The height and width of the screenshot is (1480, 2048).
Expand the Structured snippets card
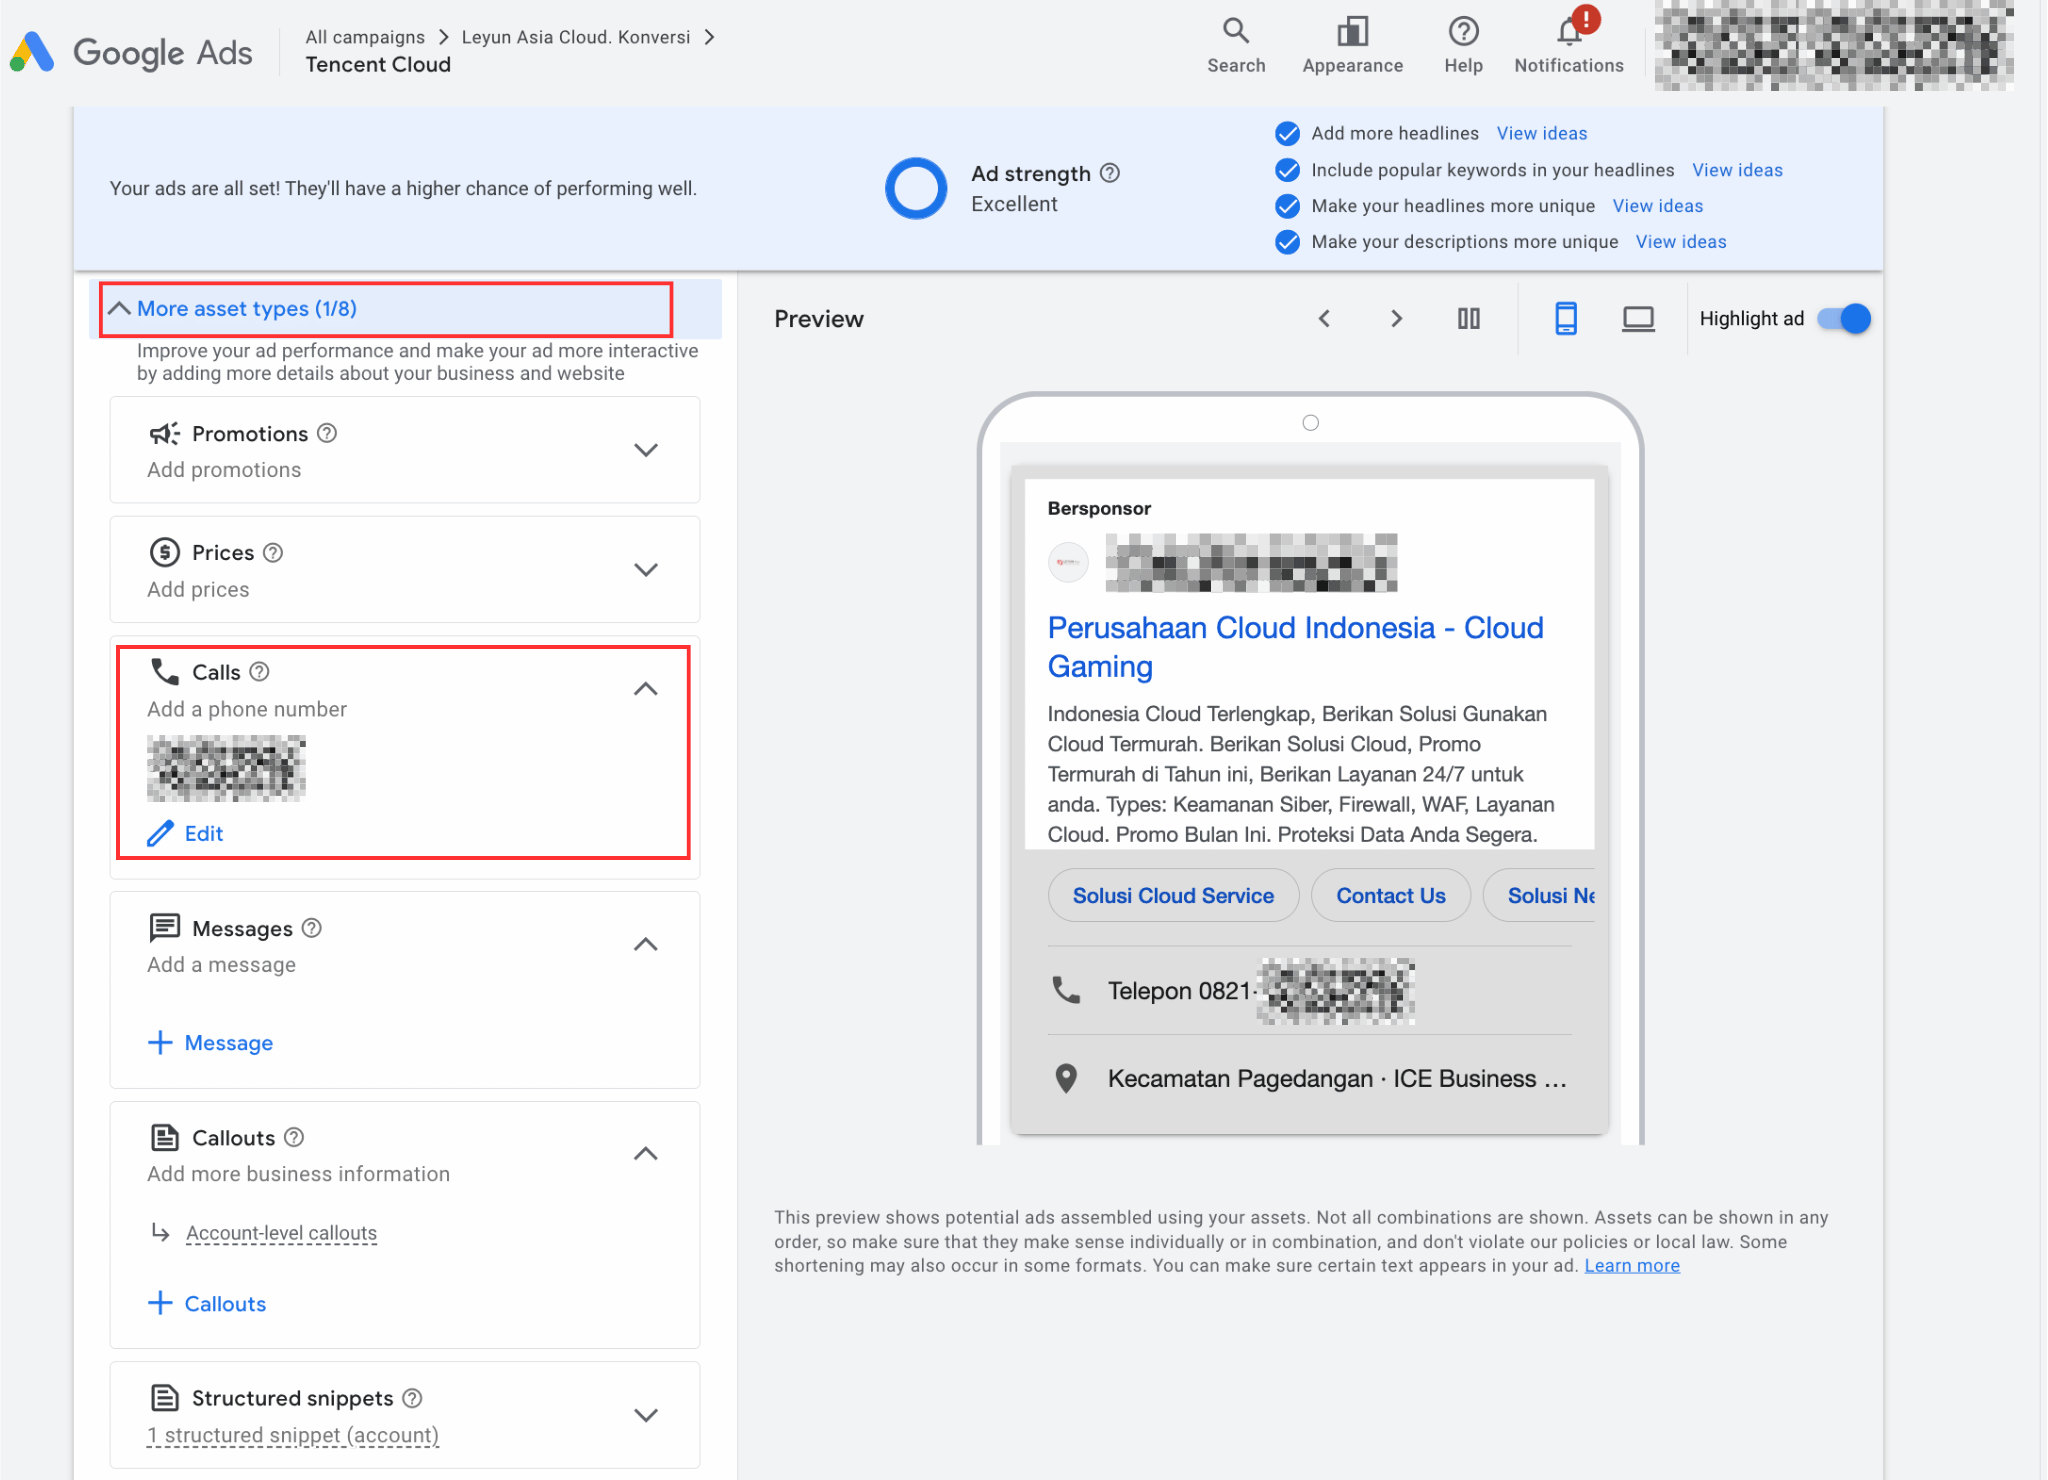click(646, 1415)
